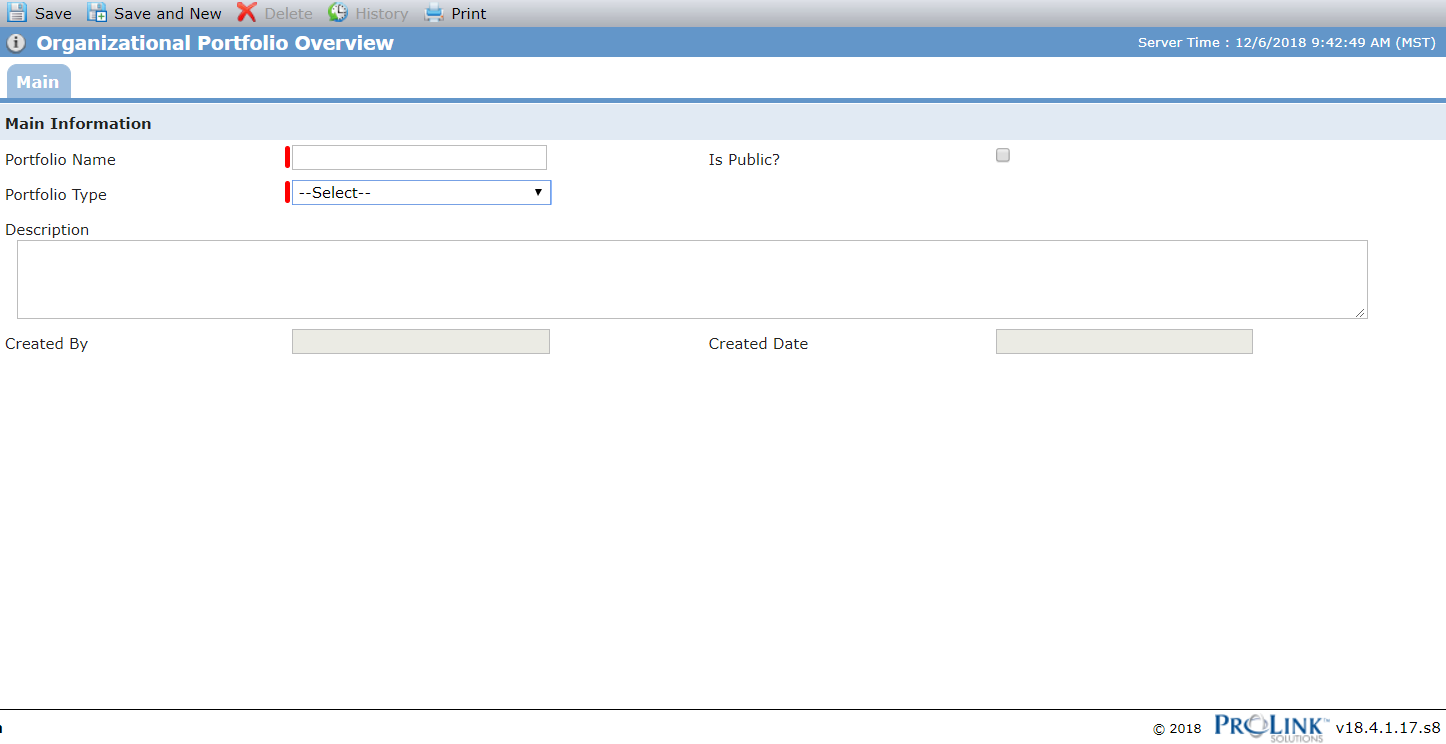Screen dimensions: 1446x744
Task: Click the Description resize handle corner
Action: pyautogui.click(x=1361, y=312)
